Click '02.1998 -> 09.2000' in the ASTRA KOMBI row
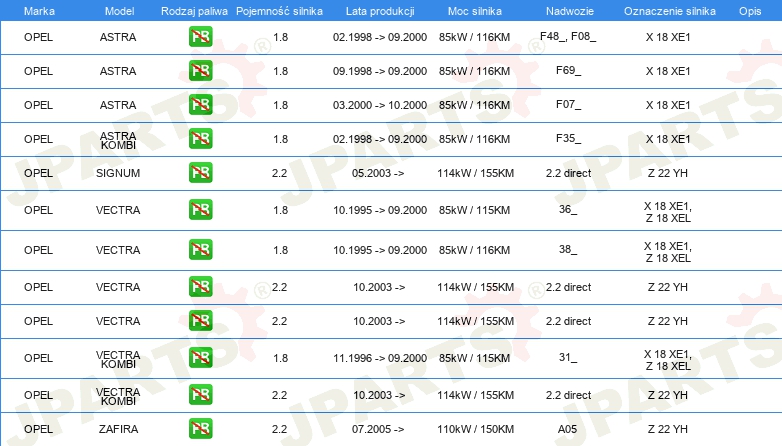Image resolution: width=782 pixels, height=446 pixels. [x=380, y=139]
